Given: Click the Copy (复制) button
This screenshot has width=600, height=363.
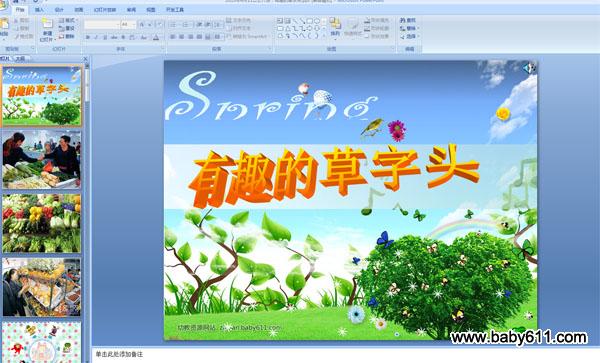Looking at the screenshot, I should [x=22, y=28].
